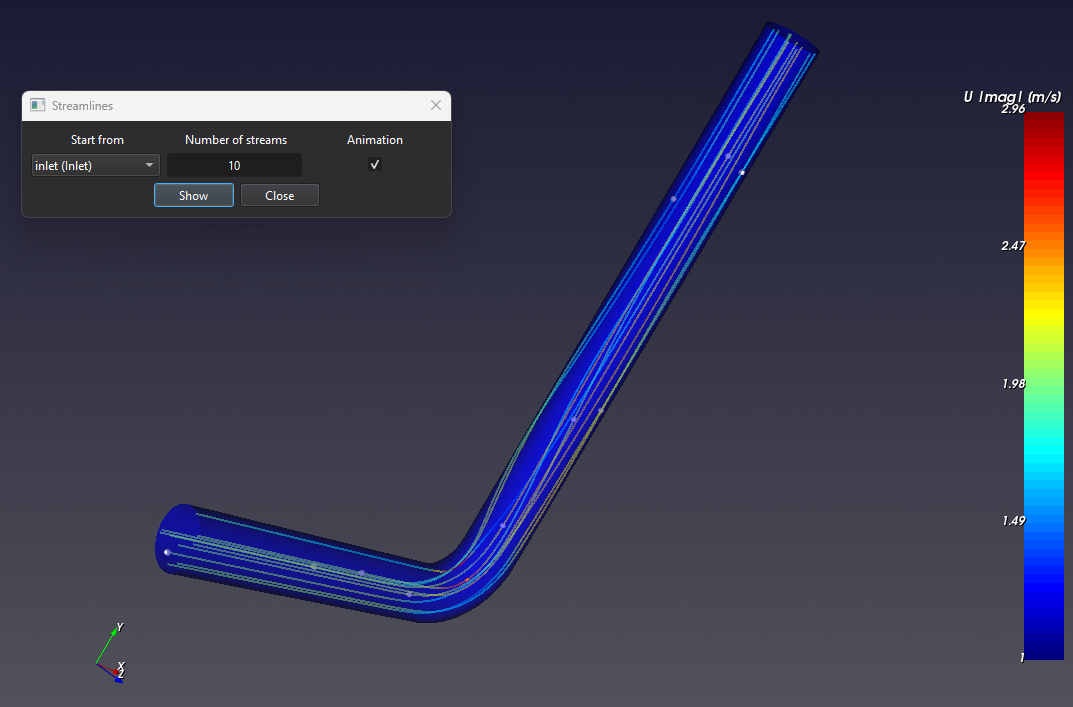Click the Number of streams field
This screenshot has width=1073, height=707.
coord(234,165)
